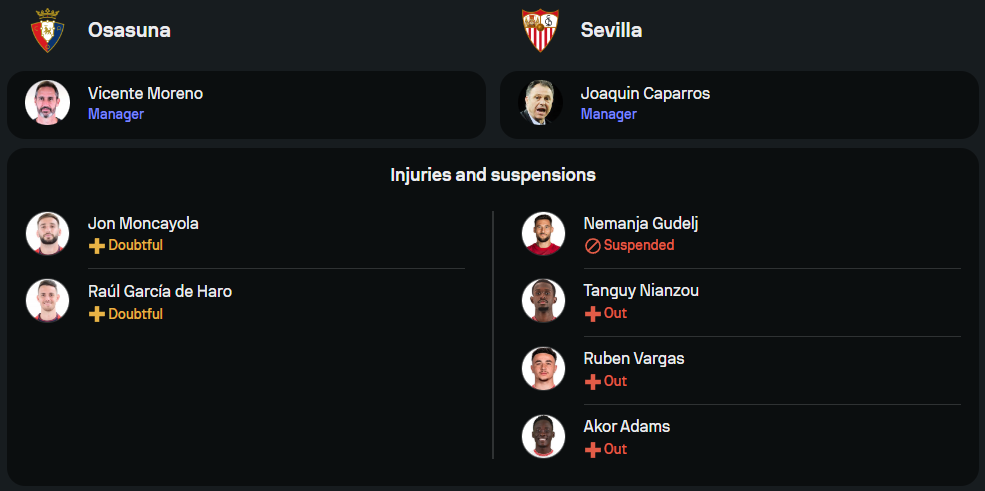Click the red Out cross for Nianzou
The height and width of the screenshot is (491, 985).
592,314
